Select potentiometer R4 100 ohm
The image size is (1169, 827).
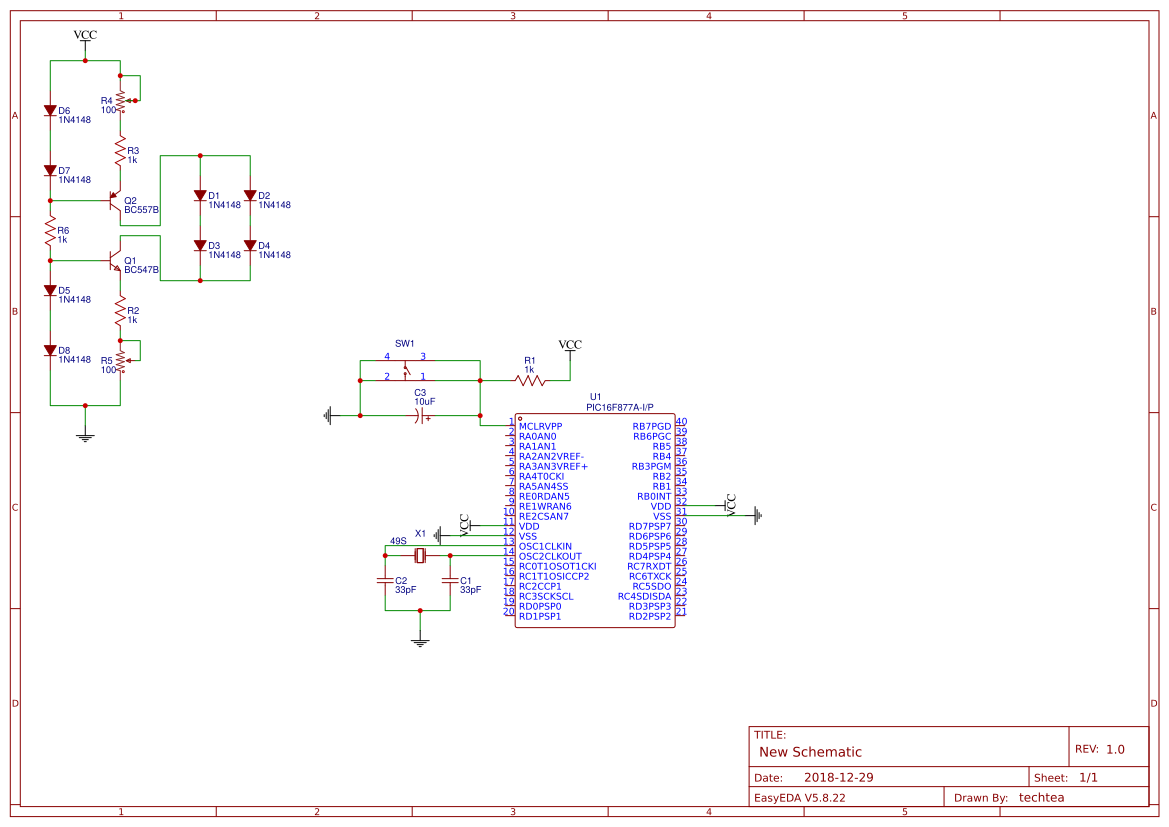click(x=122, y=101)
